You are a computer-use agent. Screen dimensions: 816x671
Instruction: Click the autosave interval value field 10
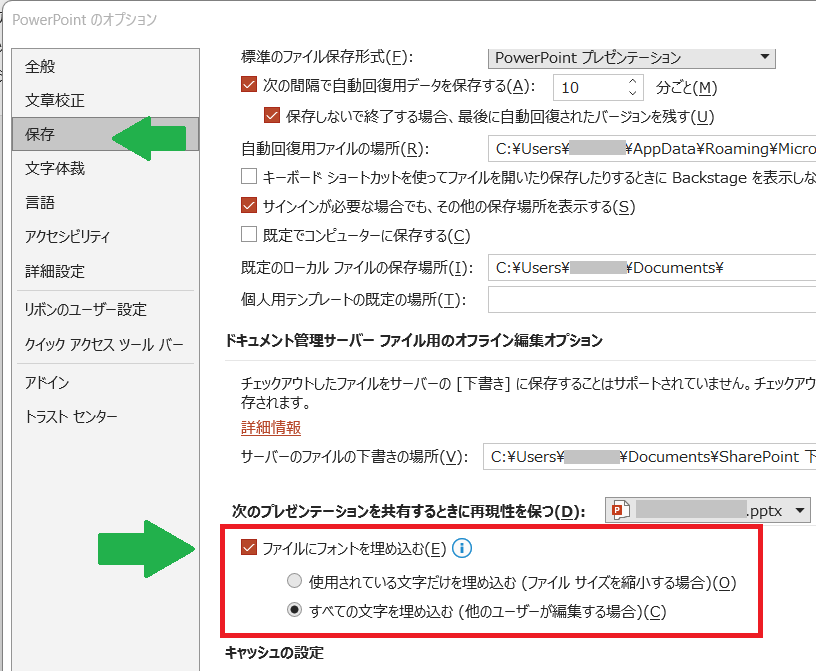(589, 87)
